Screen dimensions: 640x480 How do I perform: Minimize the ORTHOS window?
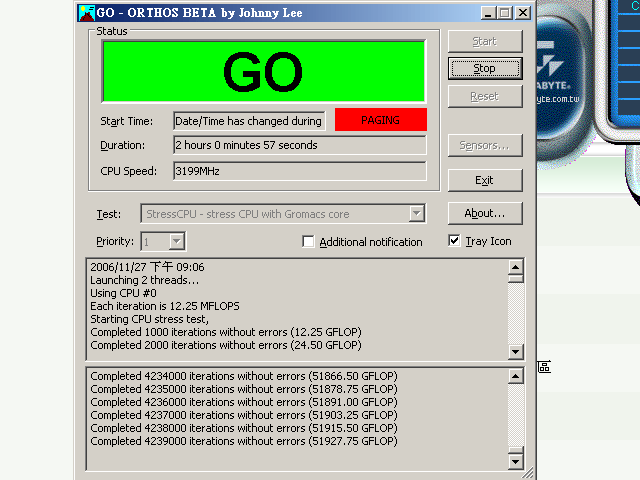[488, 13]
